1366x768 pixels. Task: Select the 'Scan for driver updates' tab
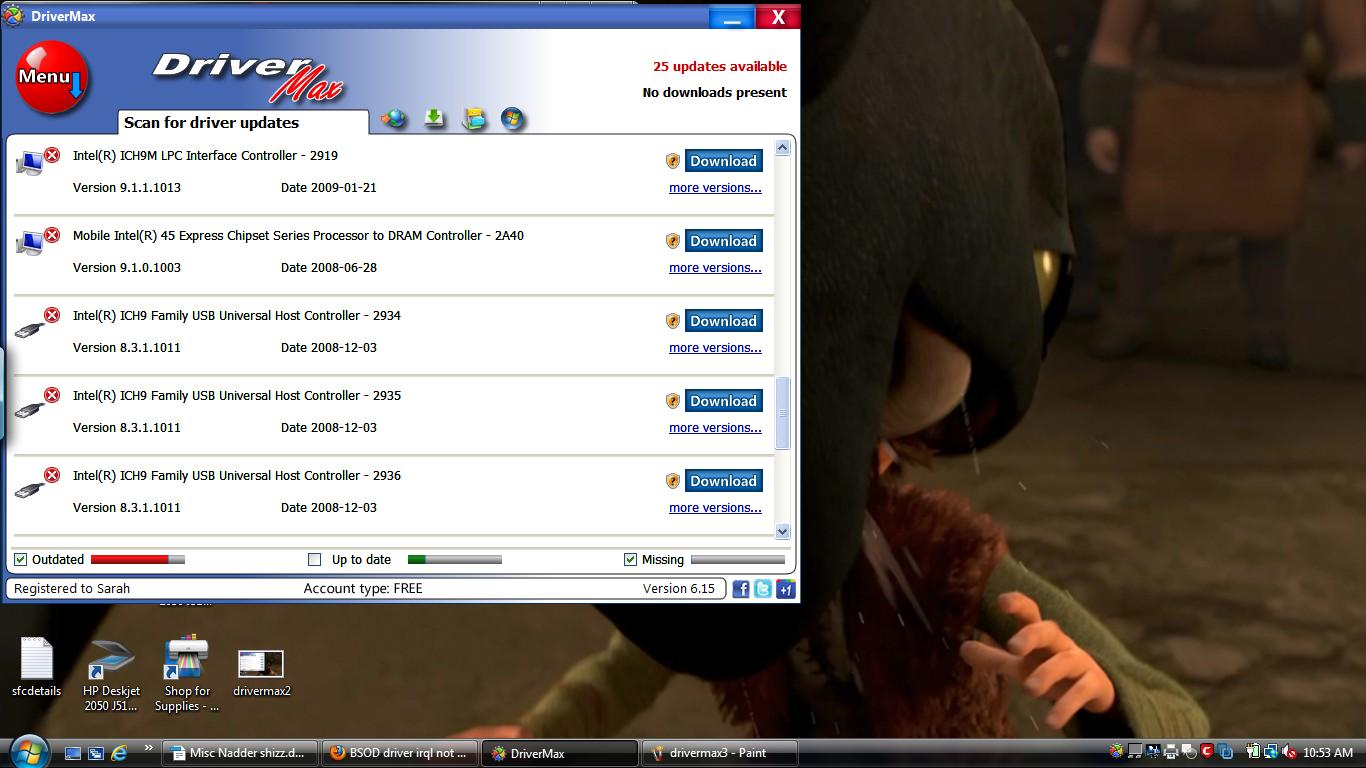point(243,122)
